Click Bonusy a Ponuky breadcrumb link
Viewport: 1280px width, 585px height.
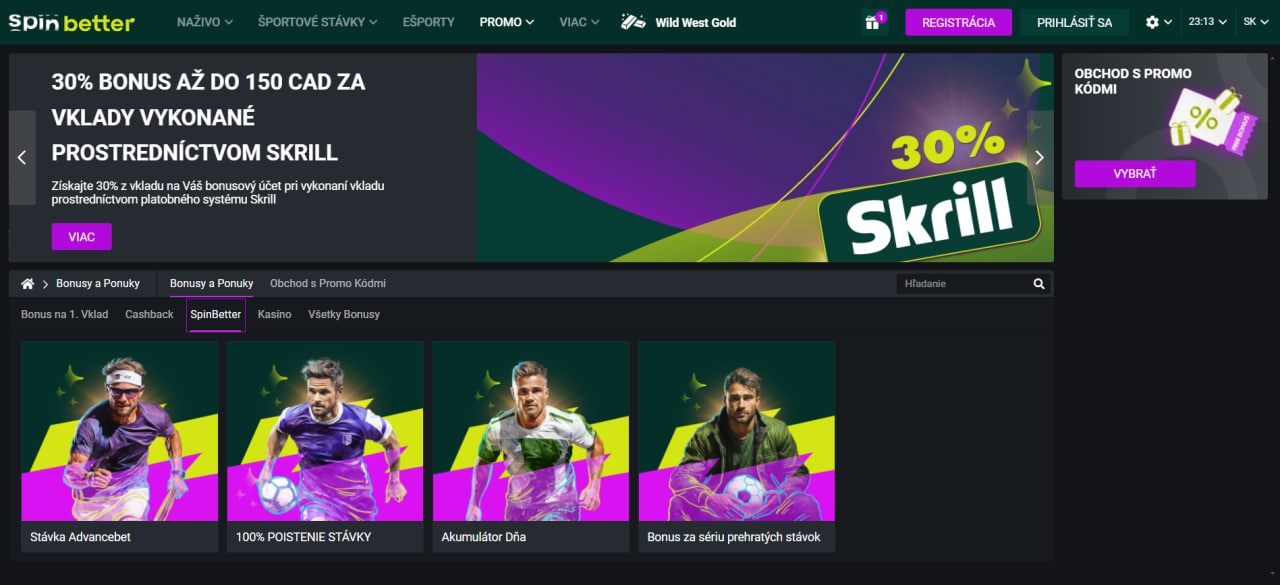[98, 284]
